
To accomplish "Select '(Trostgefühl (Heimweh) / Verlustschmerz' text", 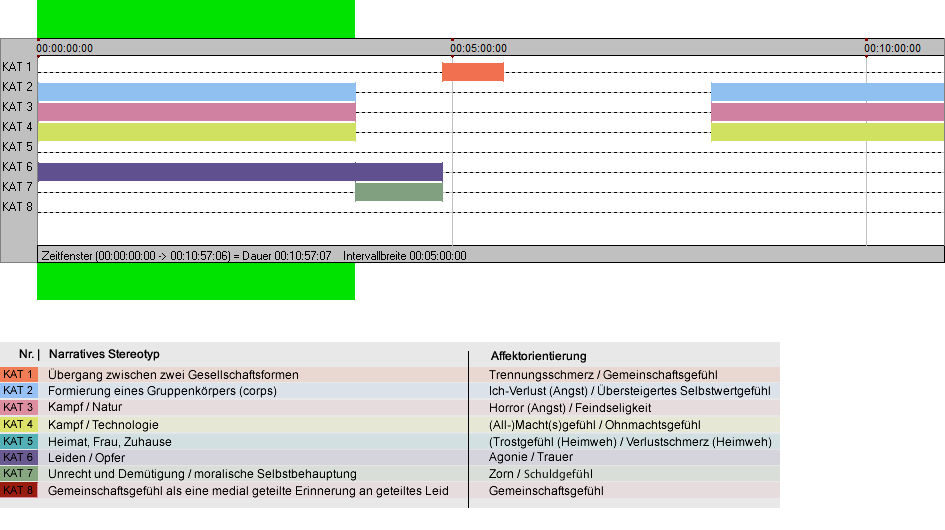I will point(599,442).
